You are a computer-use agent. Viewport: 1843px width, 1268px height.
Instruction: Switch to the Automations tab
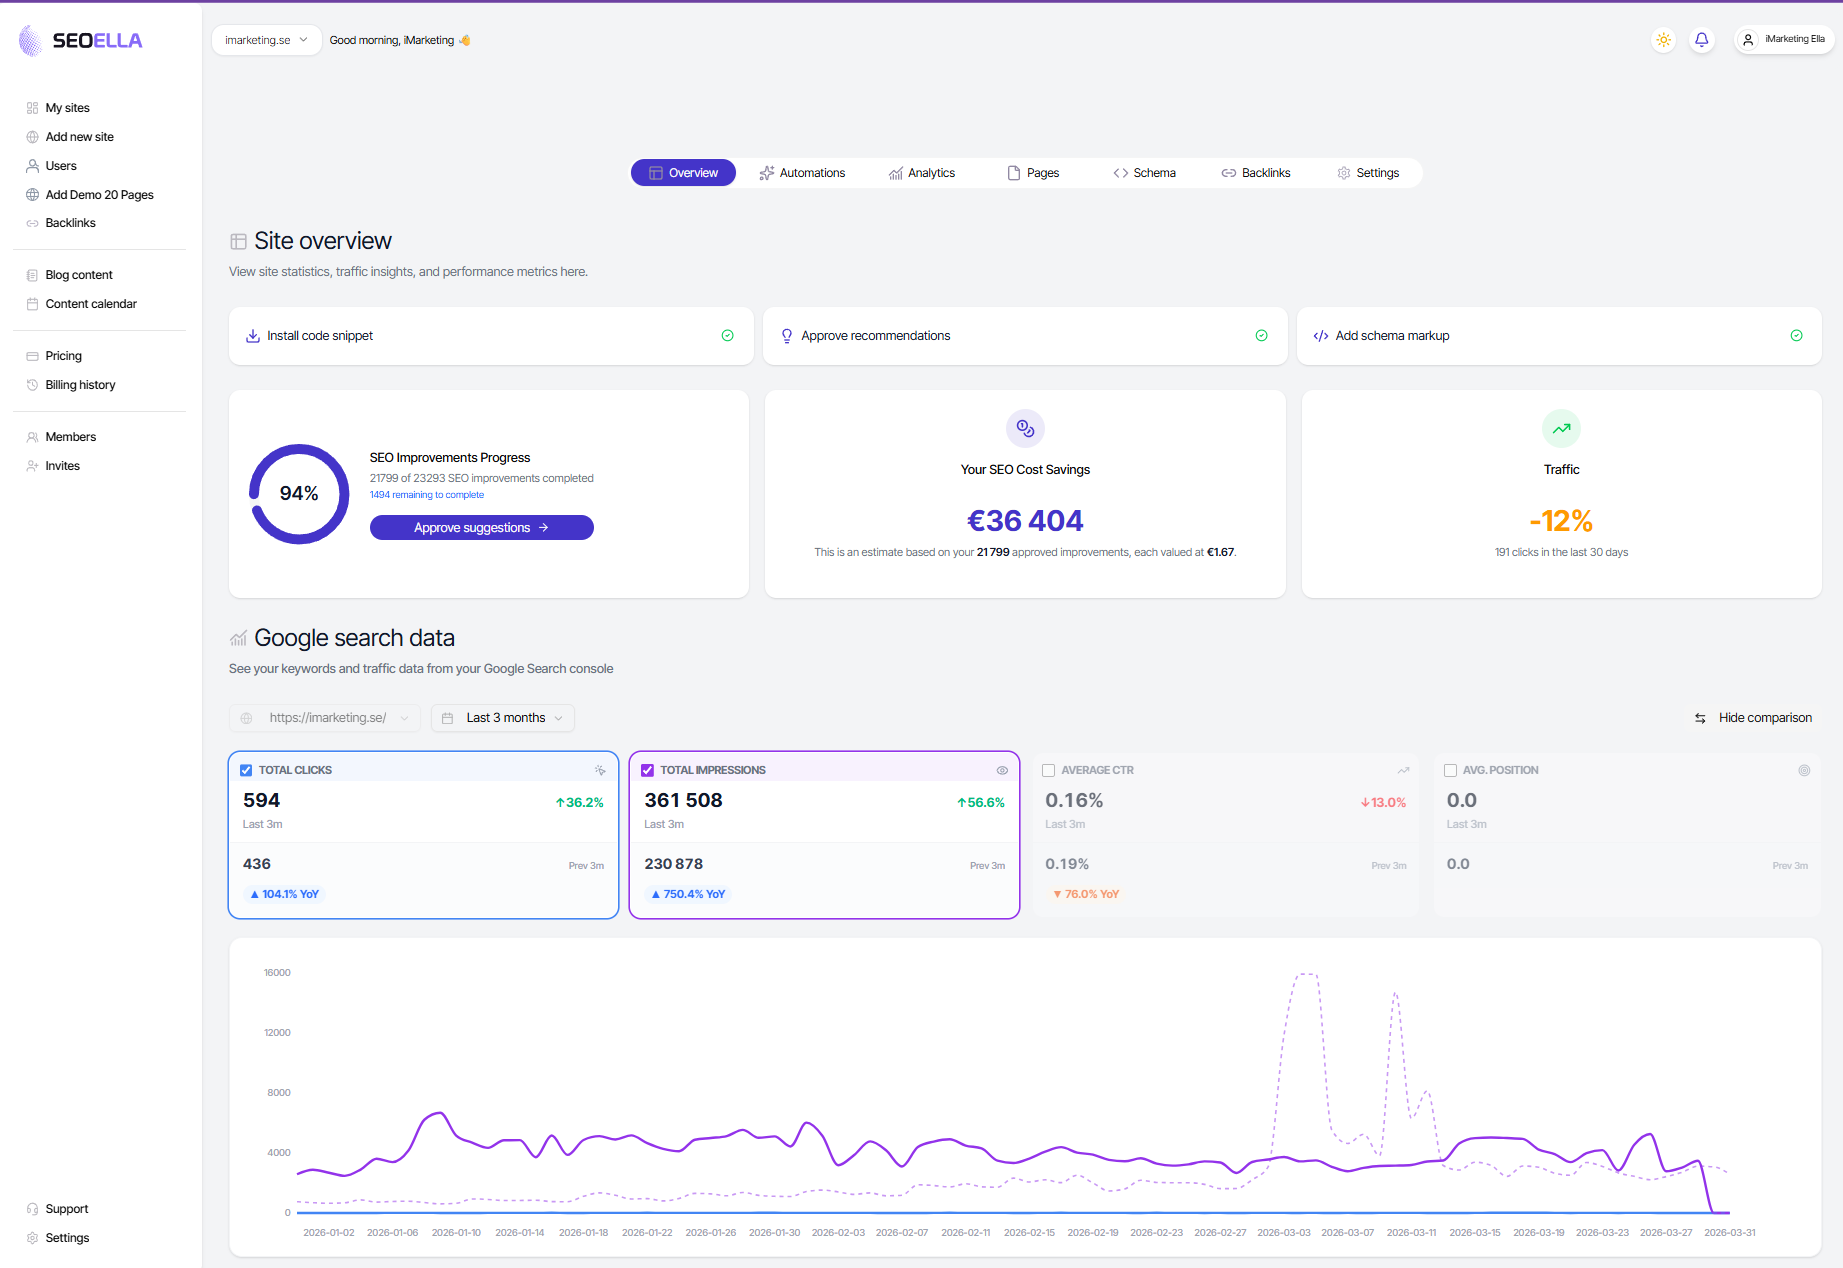coord(802,173)
